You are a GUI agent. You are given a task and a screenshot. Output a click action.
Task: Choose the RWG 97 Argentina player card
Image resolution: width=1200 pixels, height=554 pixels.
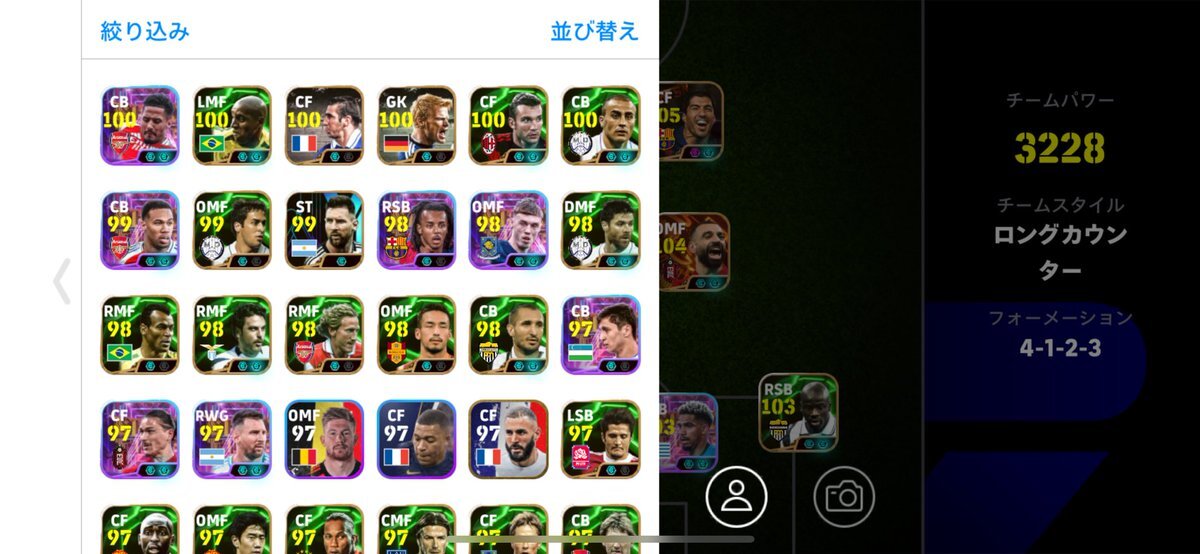[232, 439]
